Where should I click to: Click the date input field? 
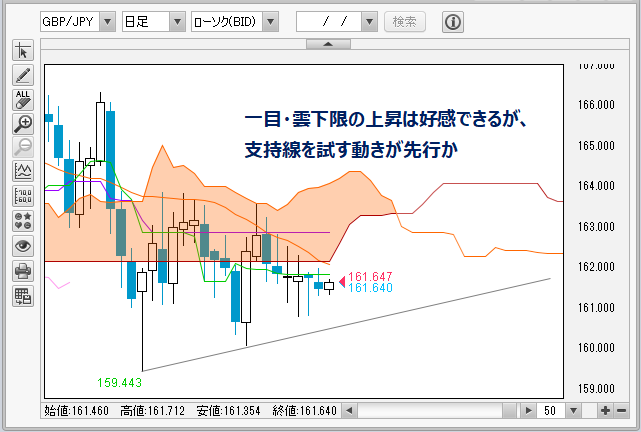(x=329, y=22)
